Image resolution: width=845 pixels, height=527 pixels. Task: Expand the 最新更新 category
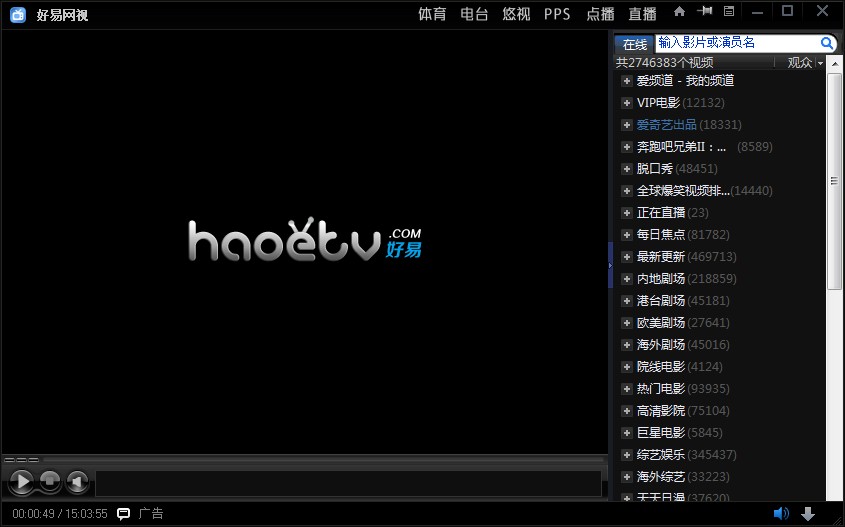[x=626, y=257]
